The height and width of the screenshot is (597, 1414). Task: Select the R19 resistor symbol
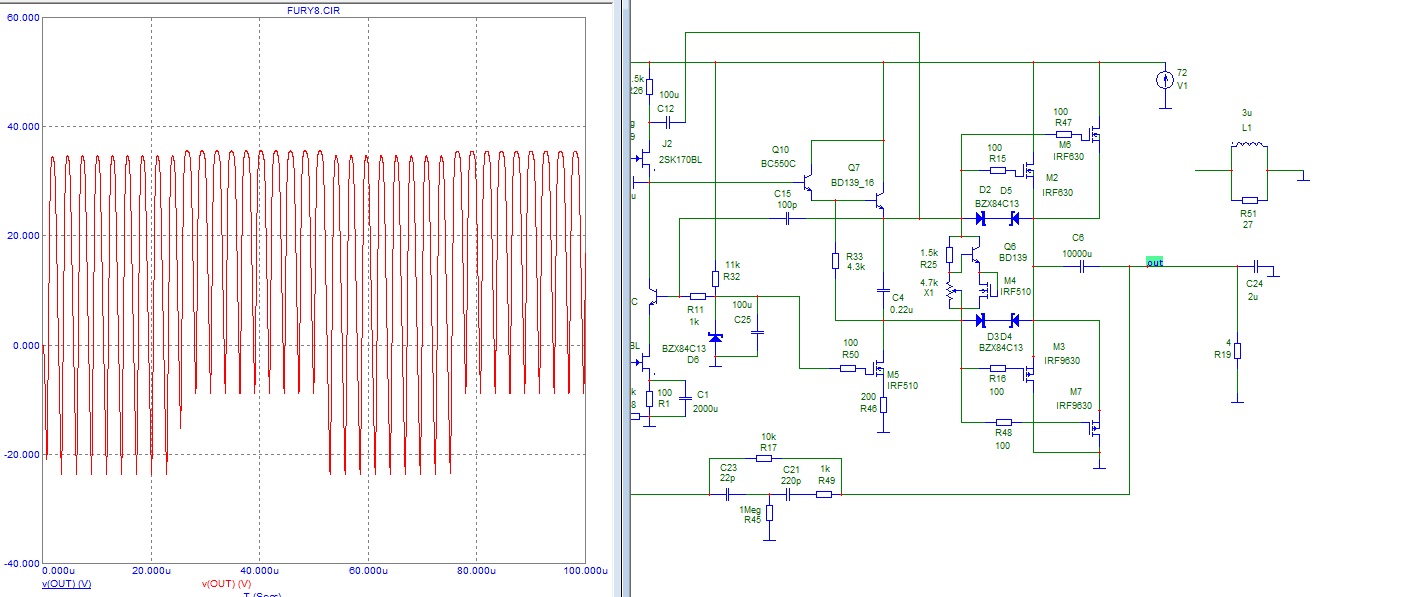pyautogui.click(x=1238, y=350)
